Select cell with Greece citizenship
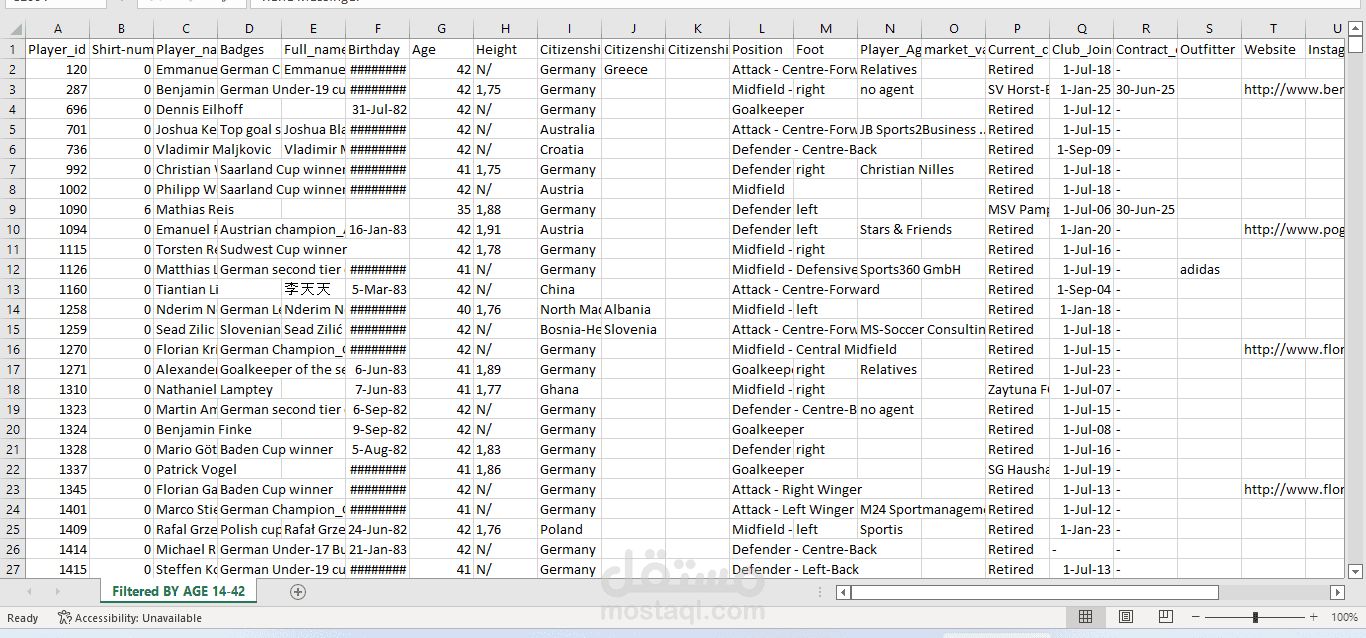1366x638 pixels. click(634, 69)
